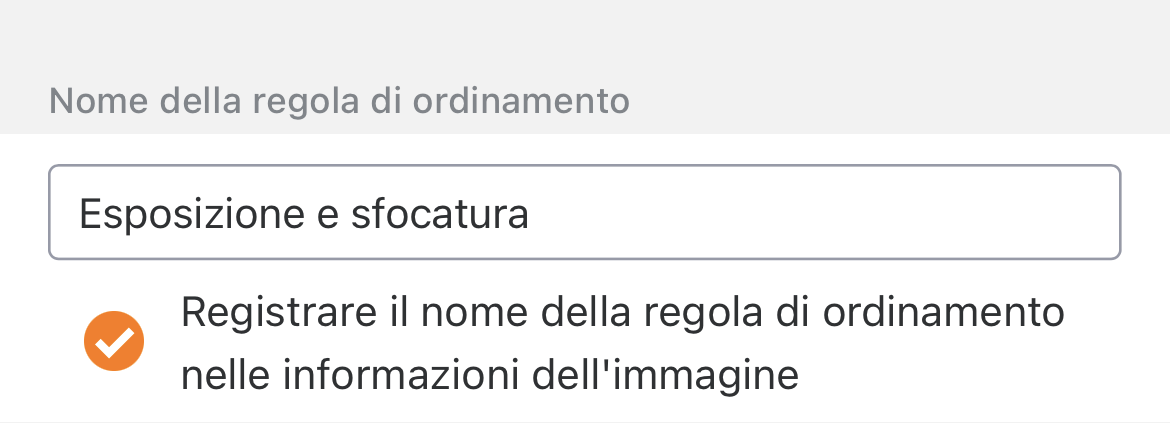
Task: Uncheck the orange 'Registrare il nome' checkbox
Action: click(x=114, y=342)
